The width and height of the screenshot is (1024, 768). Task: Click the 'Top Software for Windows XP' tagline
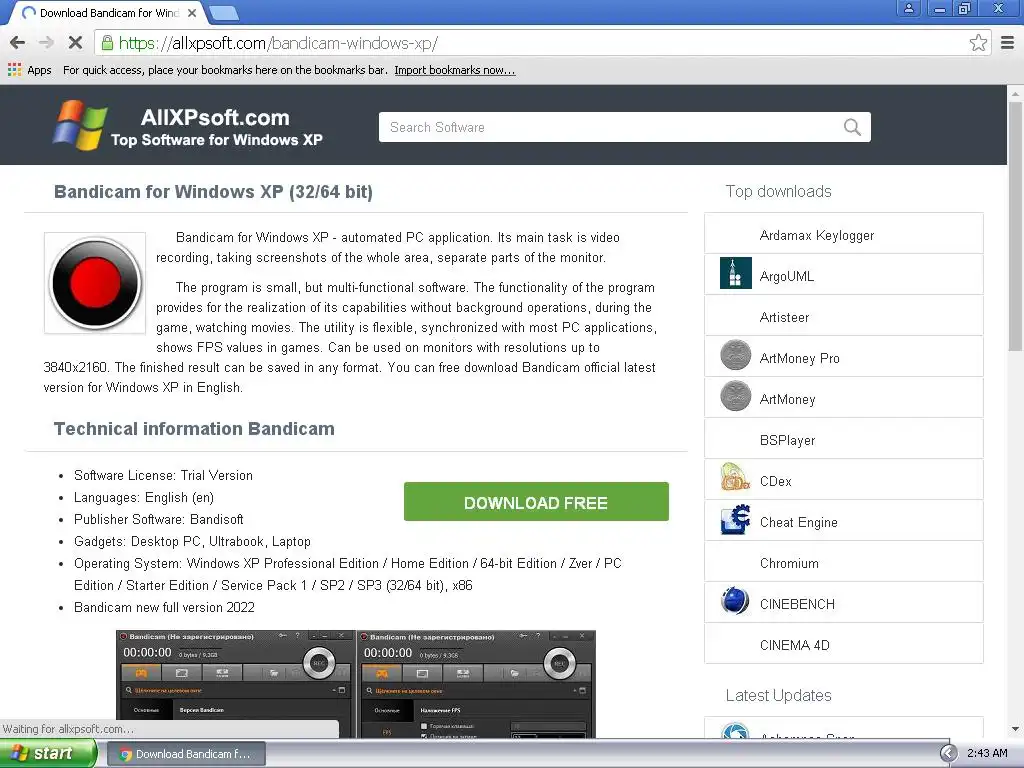tap(217, 140)
